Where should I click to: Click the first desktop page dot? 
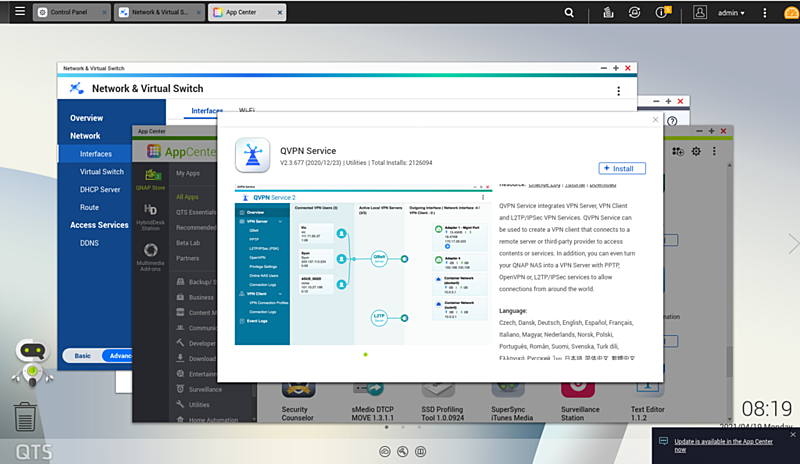click(386, 427)
